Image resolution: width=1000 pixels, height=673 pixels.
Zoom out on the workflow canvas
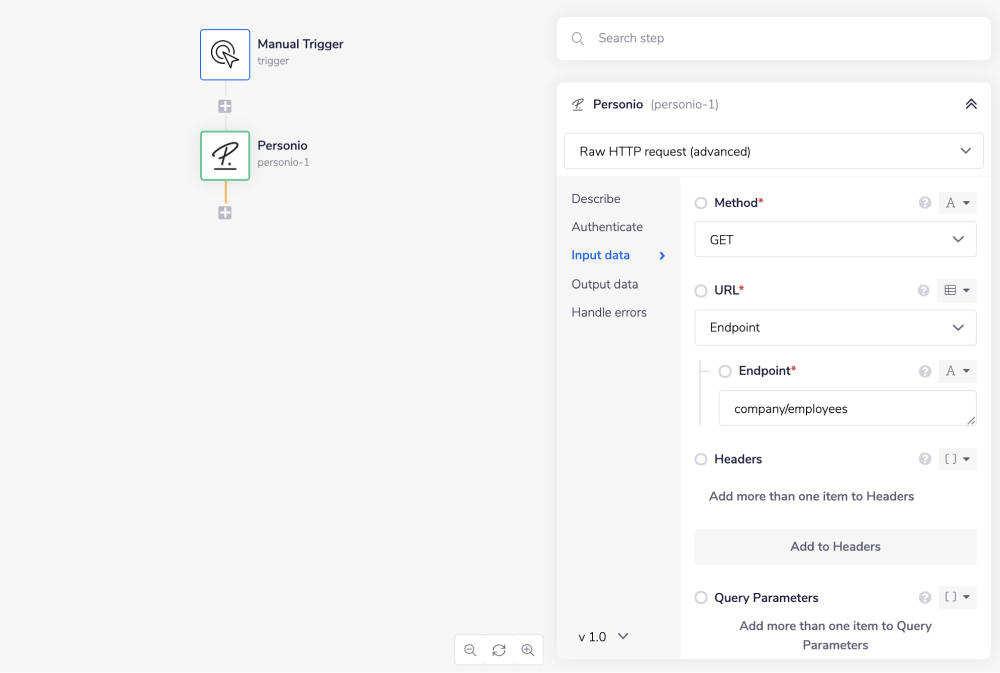click(470, 650)
